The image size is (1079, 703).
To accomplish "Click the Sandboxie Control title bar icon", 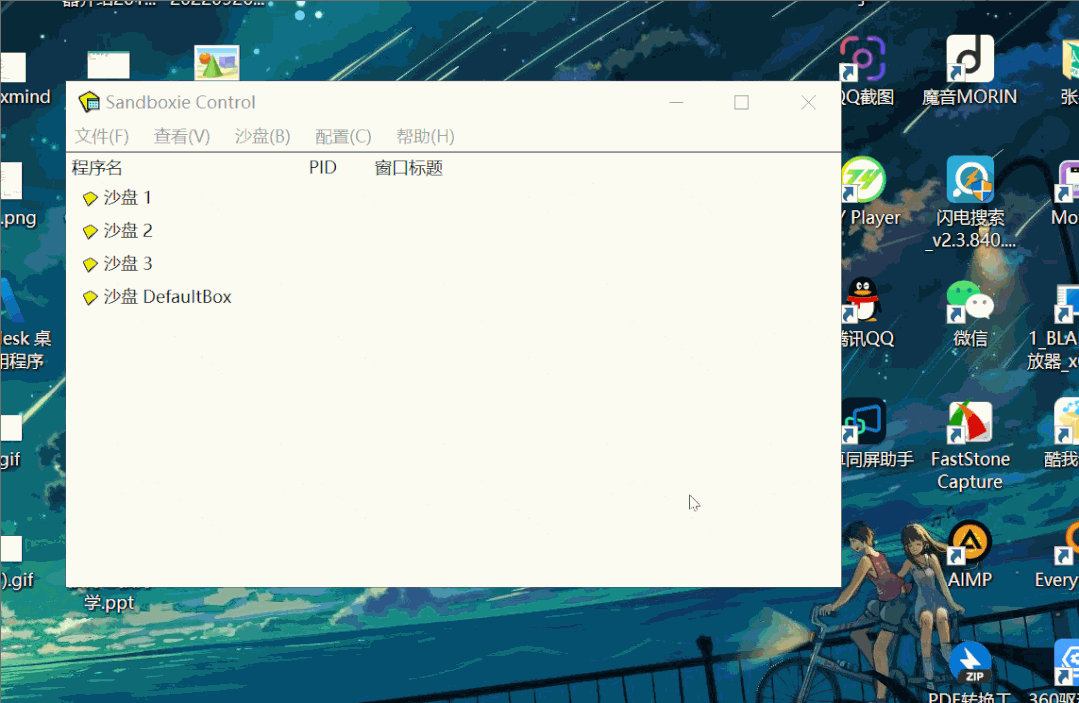I will click(89, 102).
